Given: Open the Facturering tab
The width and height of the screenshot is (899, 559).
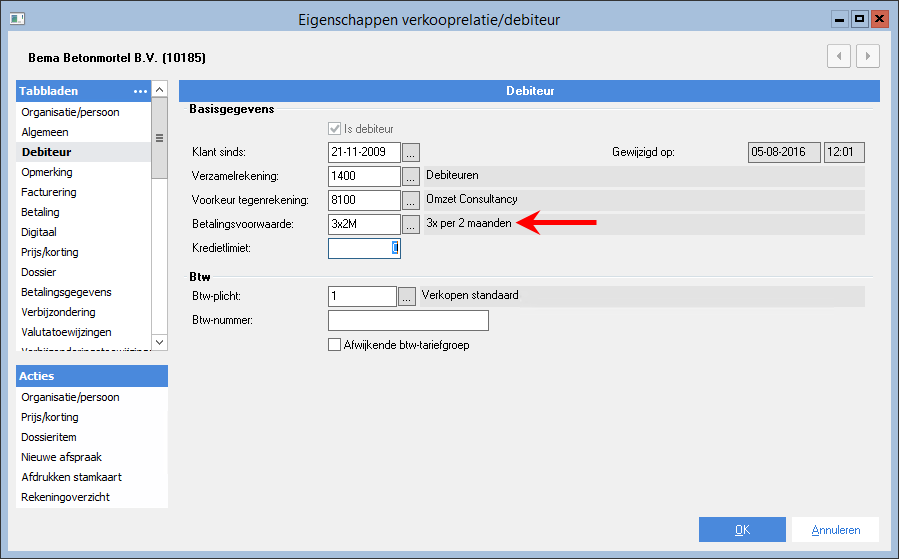Looking at the screenshot, I should 84,192.
